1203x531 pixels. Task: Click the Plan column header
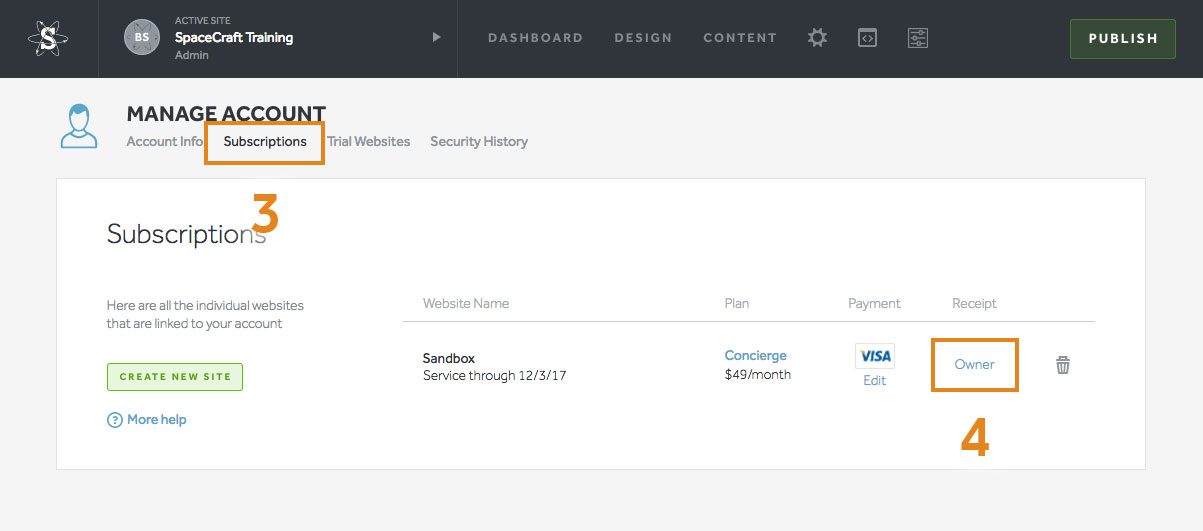tap(737, 303)
